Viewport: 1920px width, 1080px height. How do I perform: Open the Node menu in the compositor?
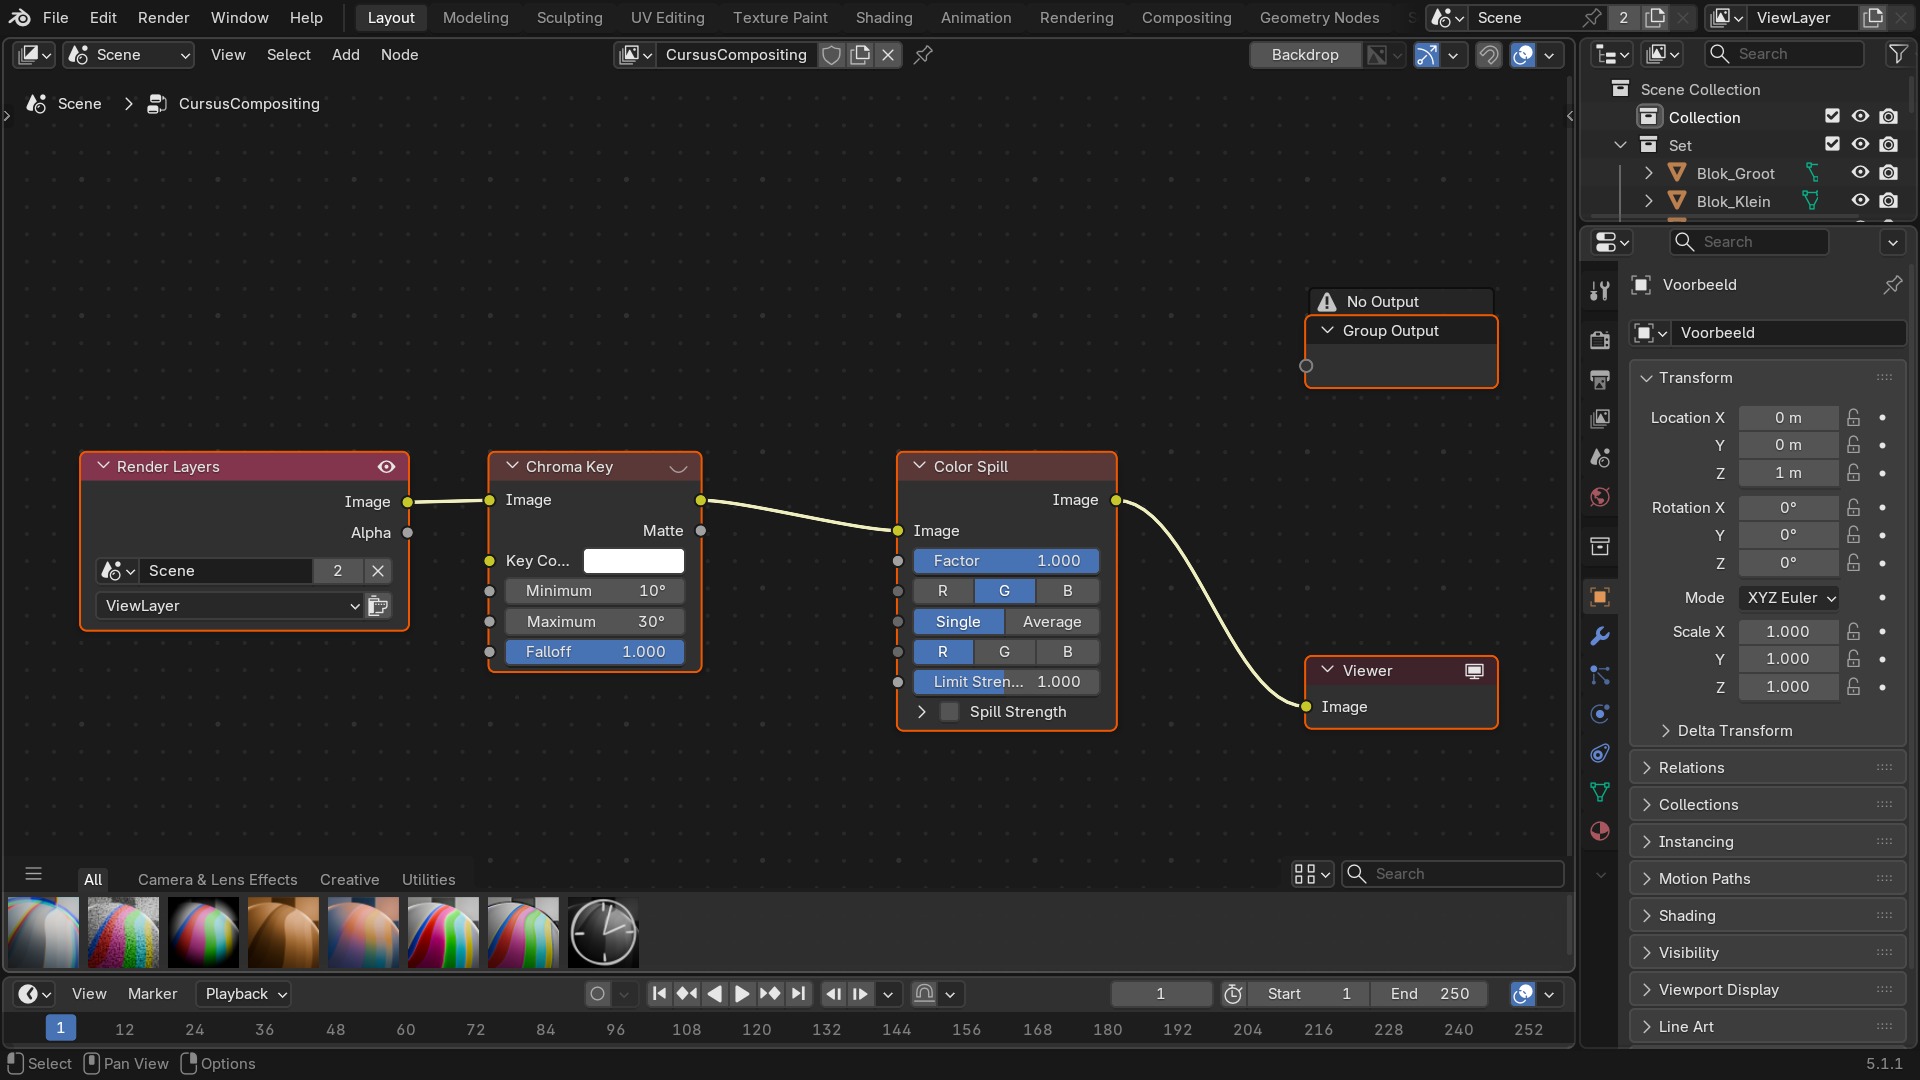pyautogui.click(x=399, y=55)
